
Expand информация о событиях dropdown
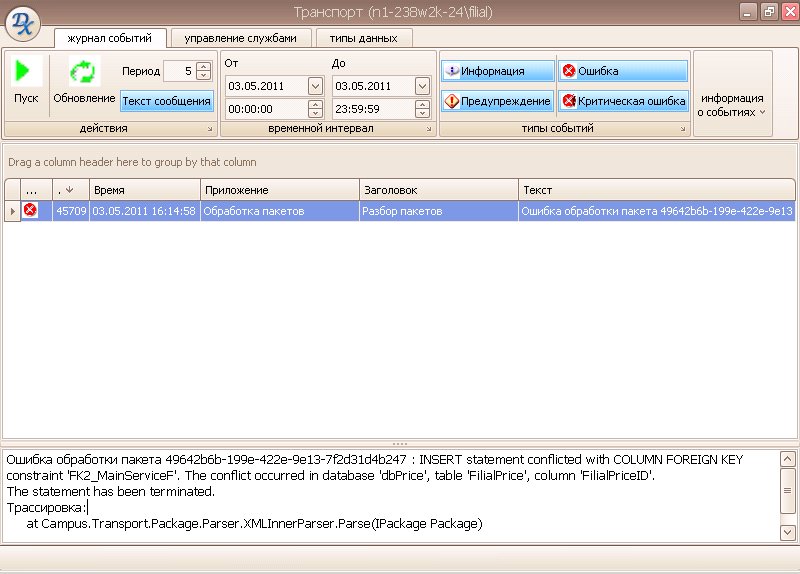click(732, 105)
